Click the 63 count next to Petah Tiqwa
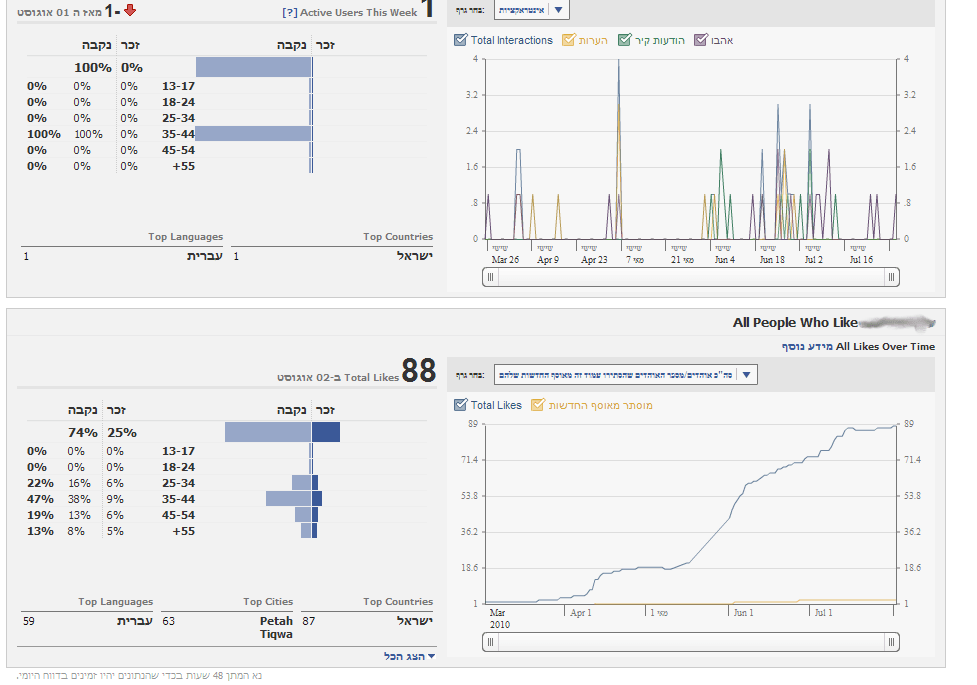The image size is (977, 685). click(x=169, y=621)
